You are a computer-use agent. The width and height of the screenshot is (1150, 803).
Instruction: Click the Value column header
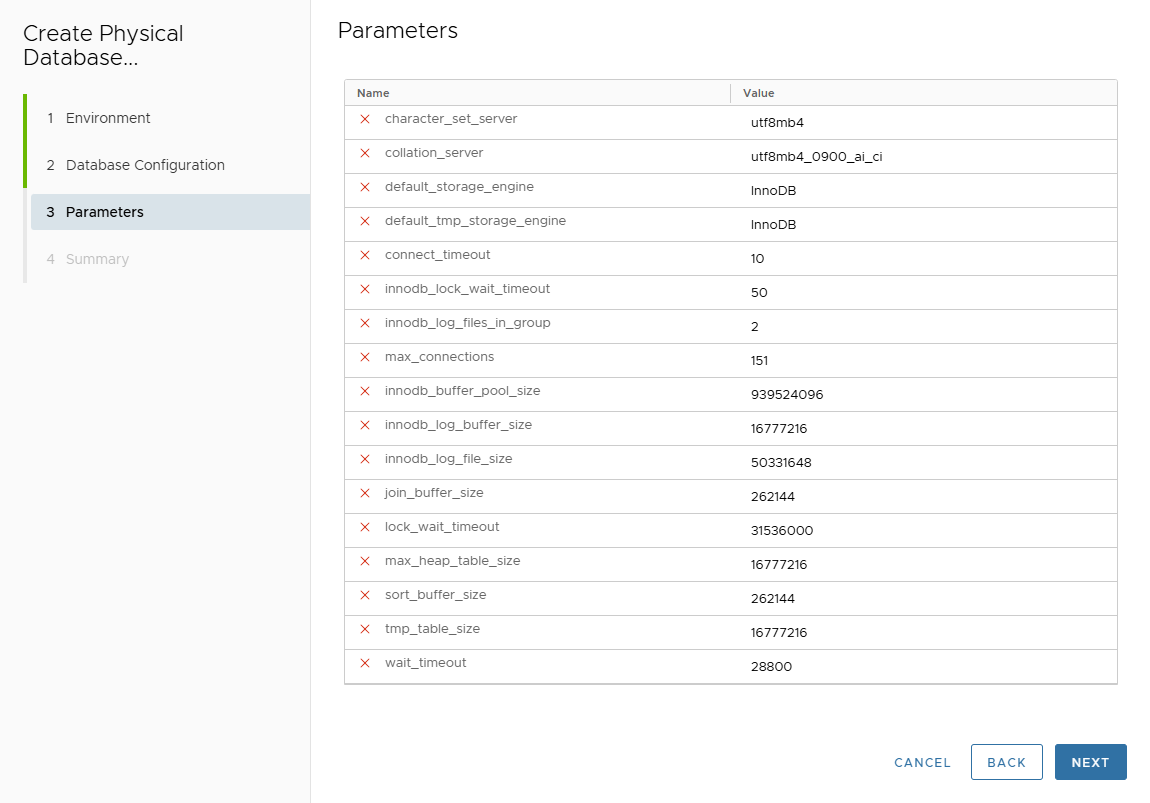pos(758,92)
